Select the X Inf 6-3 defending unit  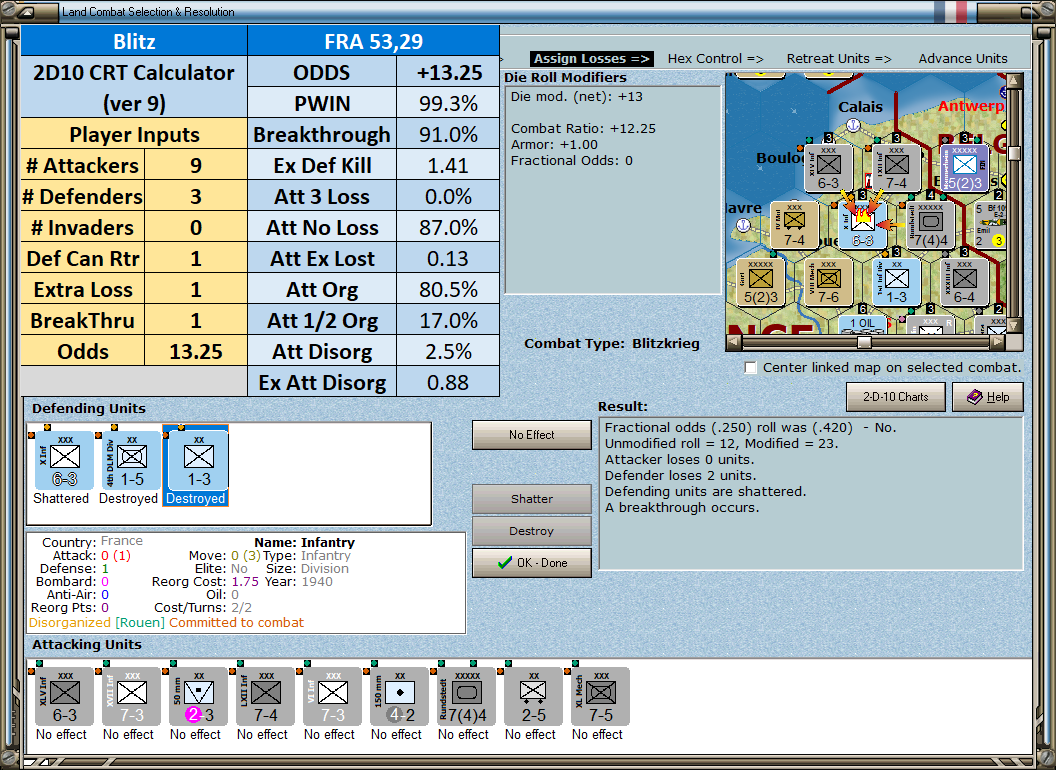point(64,461)
